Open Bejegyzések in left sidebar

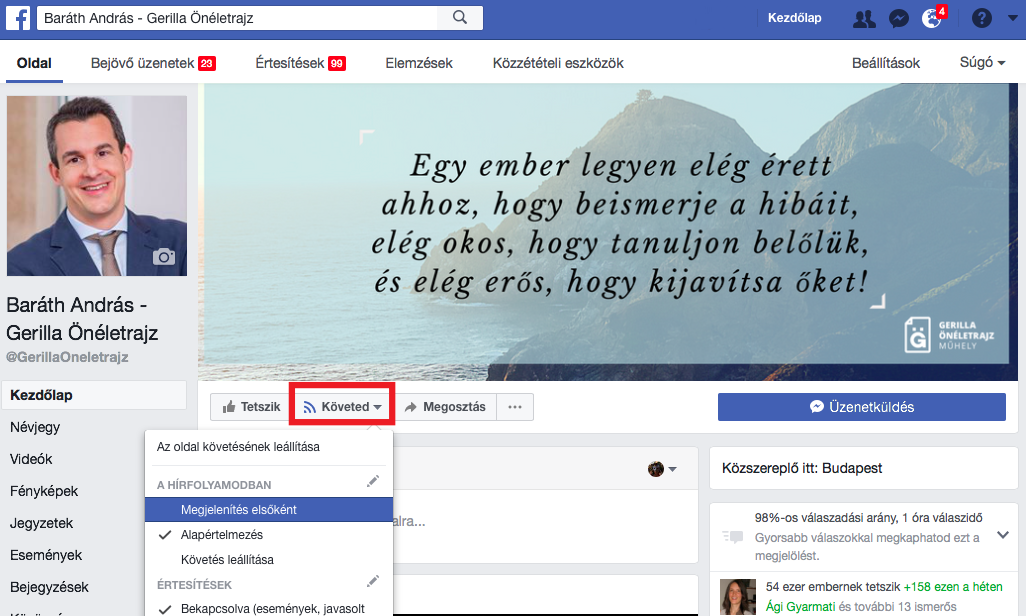[49, 587]
